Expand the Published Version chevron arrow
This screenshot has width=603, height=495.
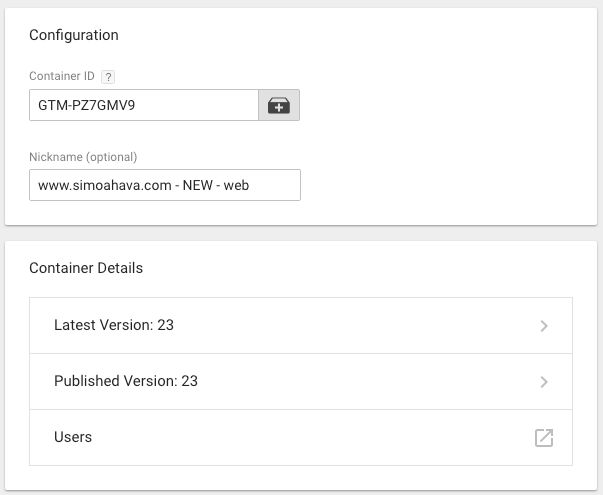544,382
